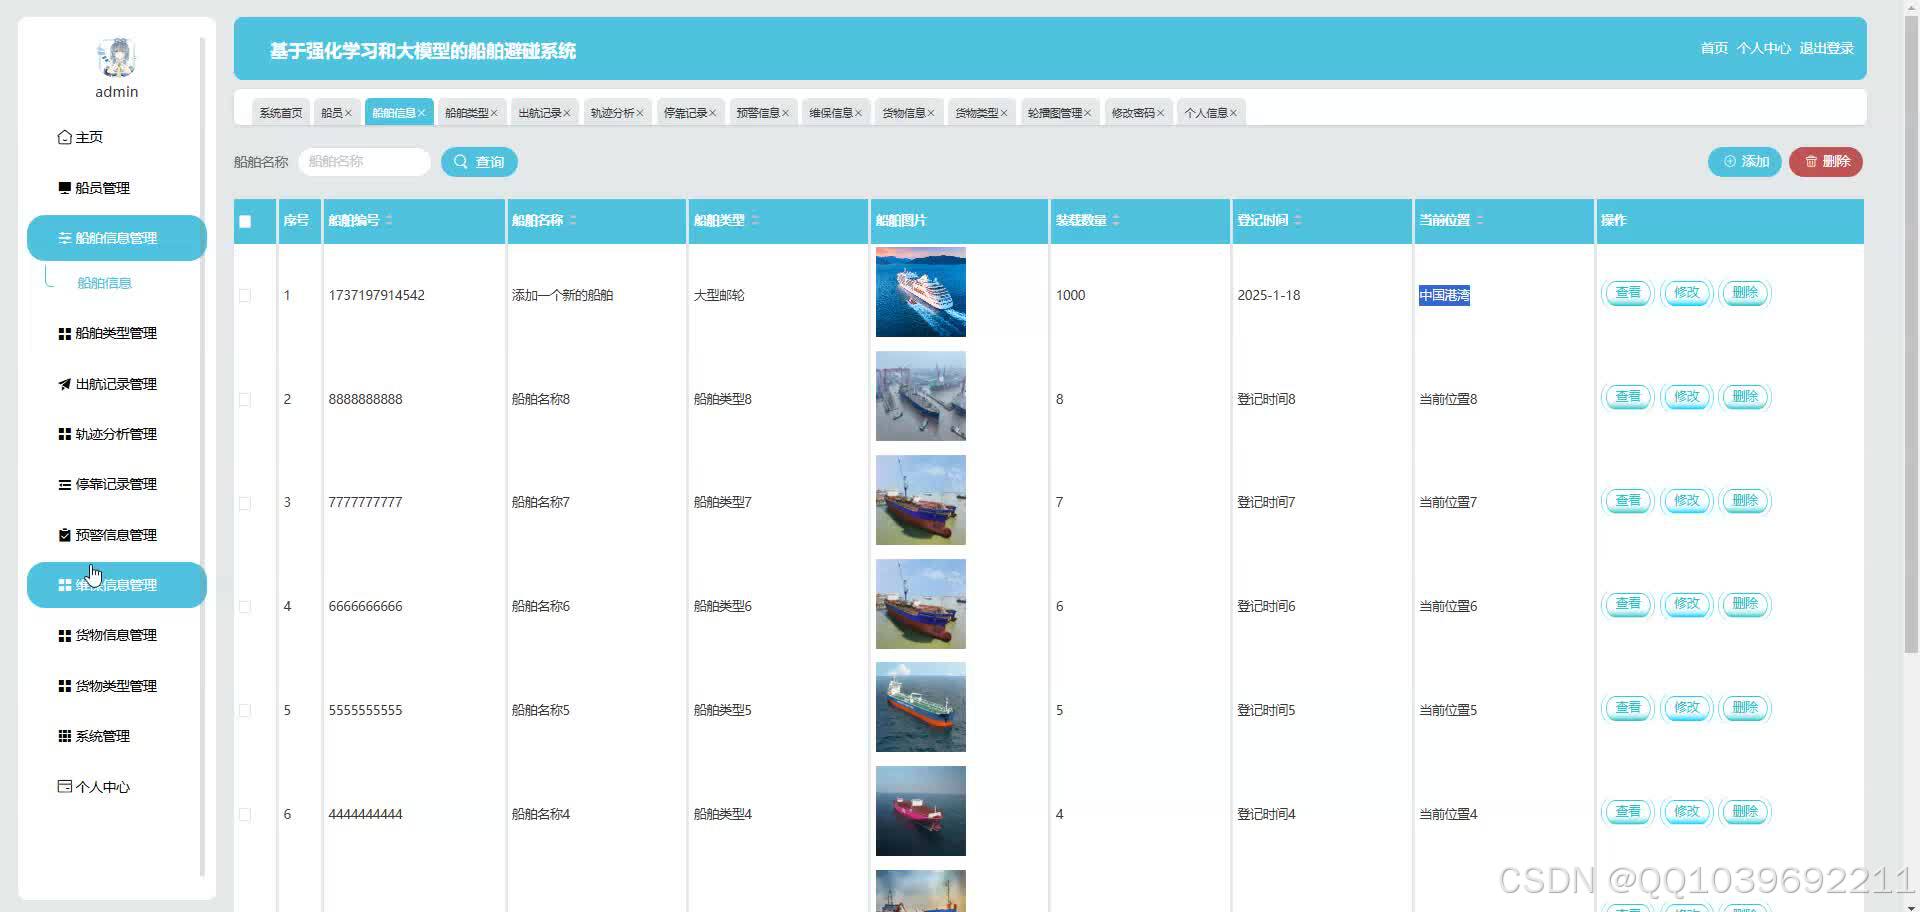
Task: Tick the row checkbox for 4444444444
Action: click(x=245, y=815)
